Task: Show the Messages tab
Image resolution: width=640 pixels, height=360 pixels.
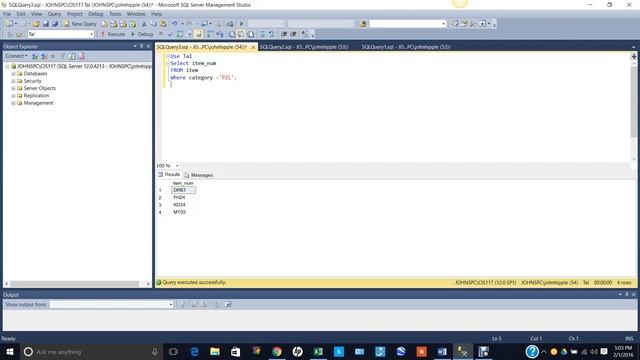Action: click(x=199, y=175)
